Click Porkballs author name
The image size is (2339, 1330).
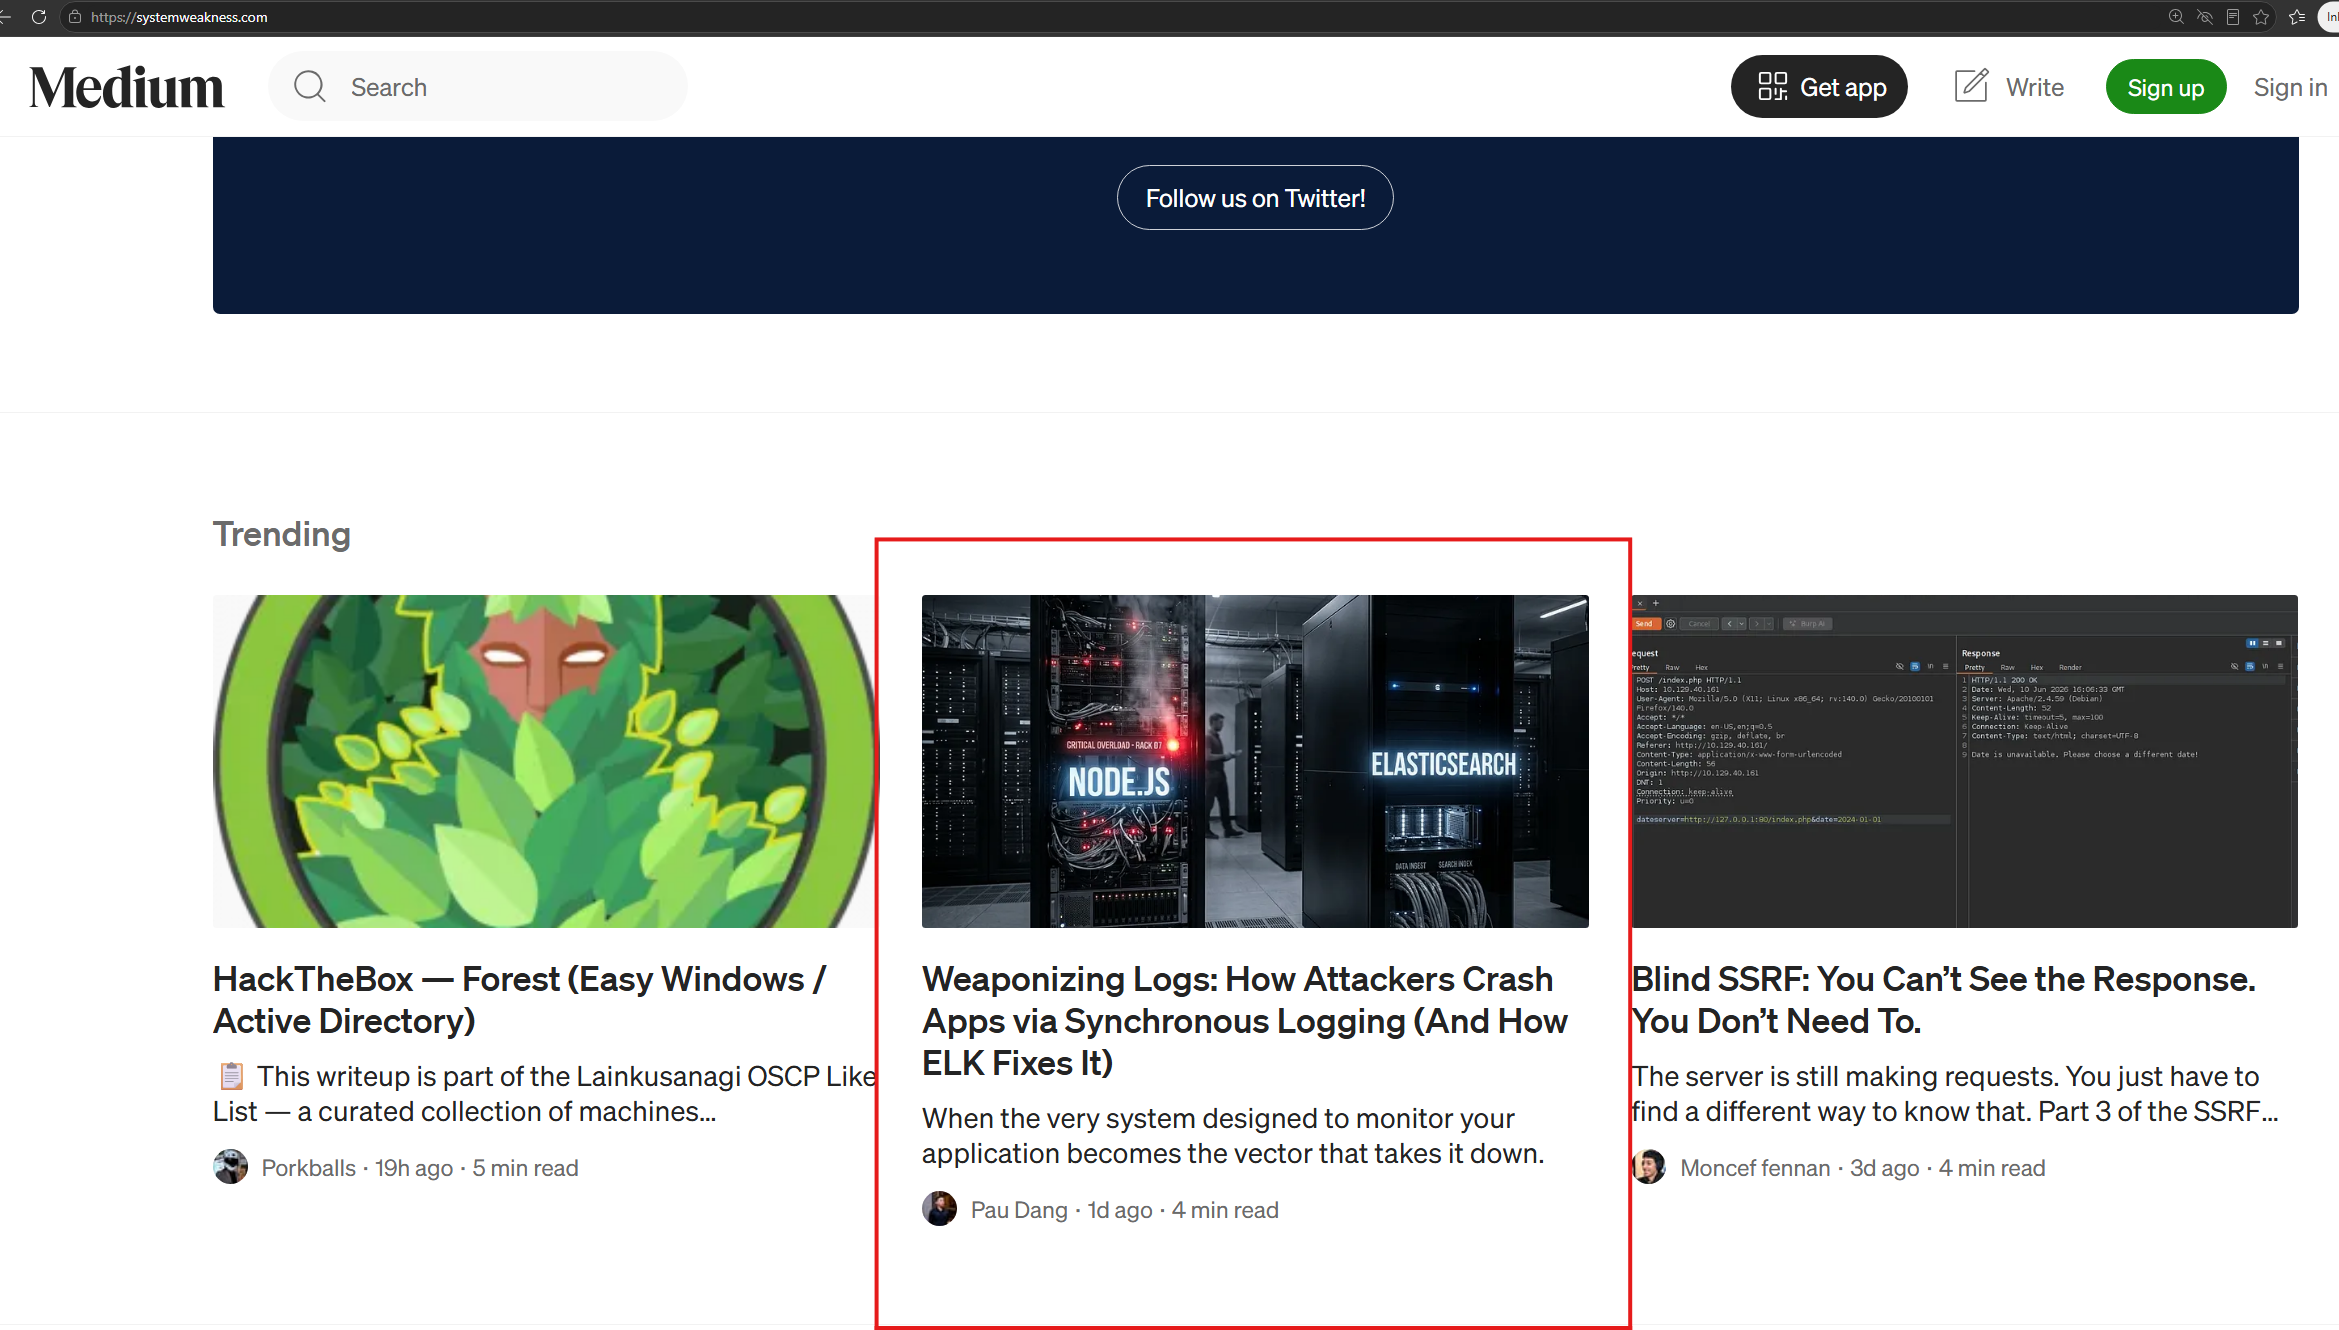308,1168
